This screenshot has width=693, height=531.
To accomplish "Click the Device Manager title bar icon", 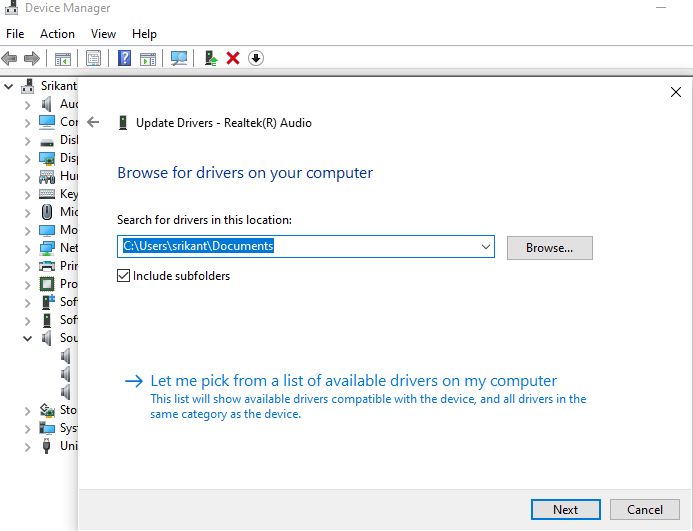I will 11,8.
